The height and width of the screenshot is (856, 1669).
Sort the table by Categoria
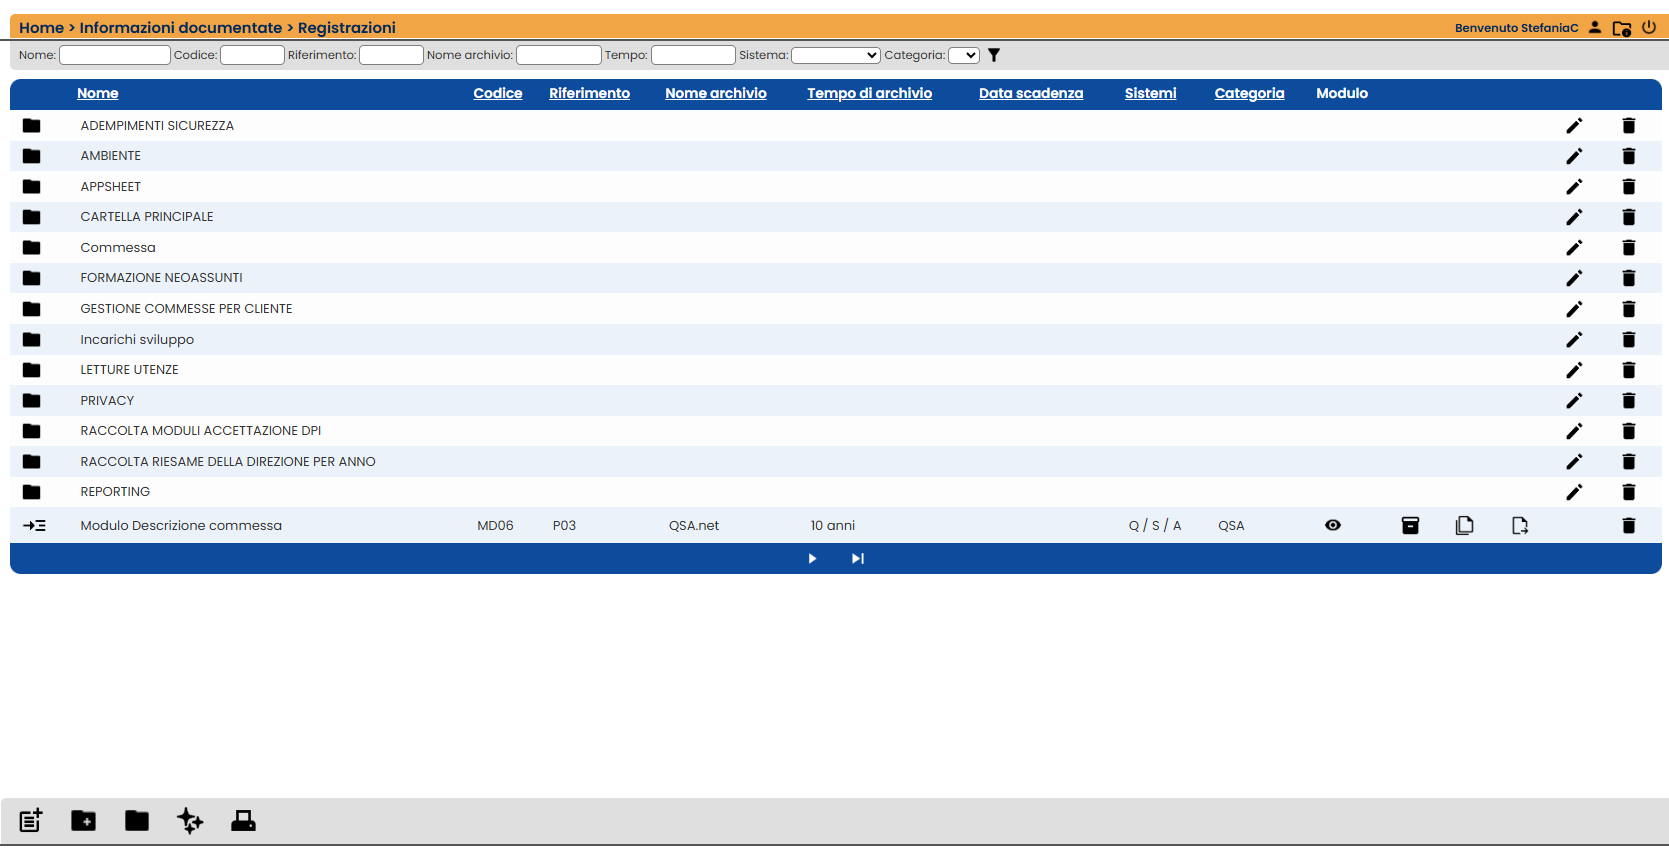pos(1250,93)
